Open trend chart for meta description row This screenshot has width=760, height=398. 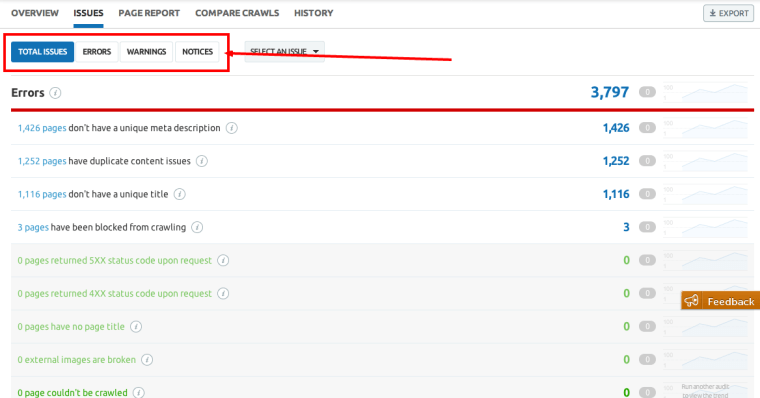706,128
